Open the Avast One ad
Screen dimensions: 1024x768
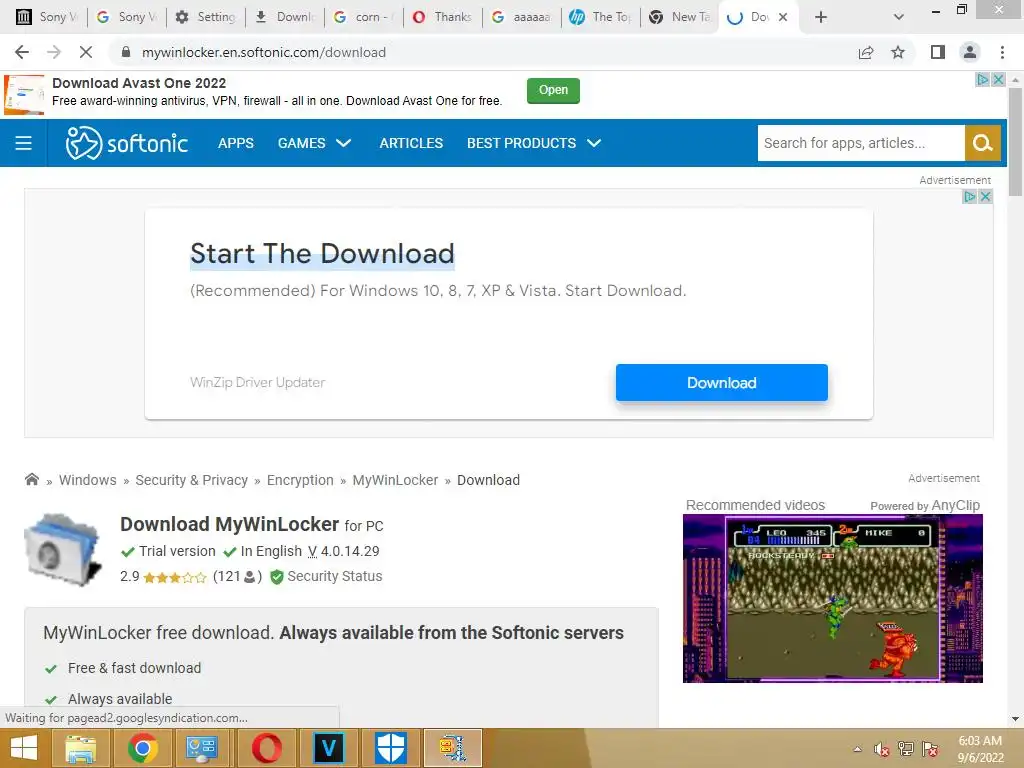coord(553,91)
